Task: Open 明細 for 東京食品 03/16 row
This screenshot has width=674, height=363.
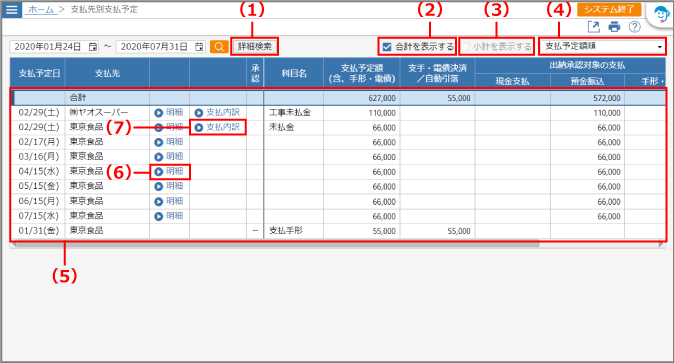Action: [169, 157]
